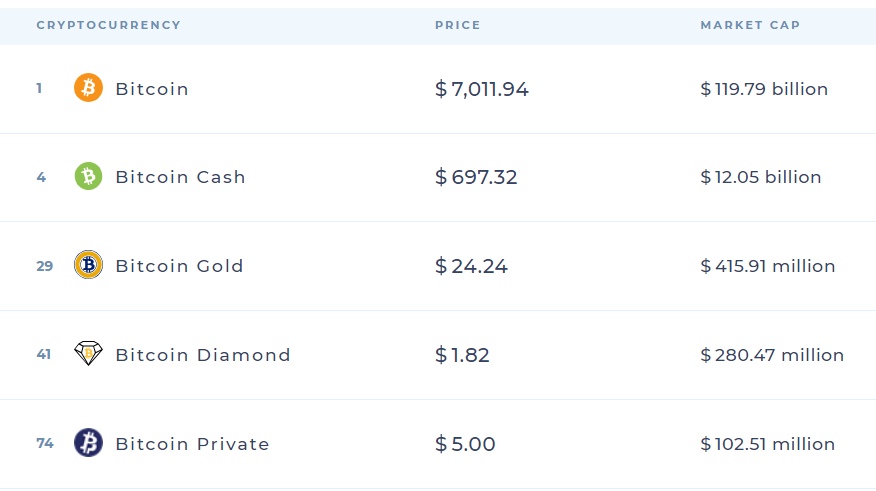Click the dark blue Bitcoin Private icon
This screenshot has width=876, height=491.
pos(88,443)
